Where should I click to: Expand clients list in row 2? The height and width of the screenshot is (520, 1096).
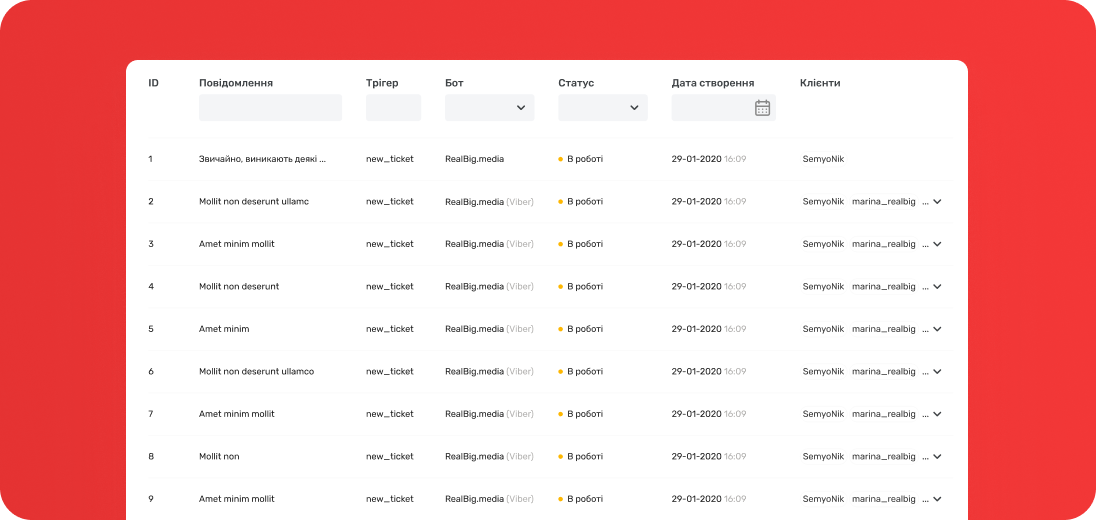[937, 202]
